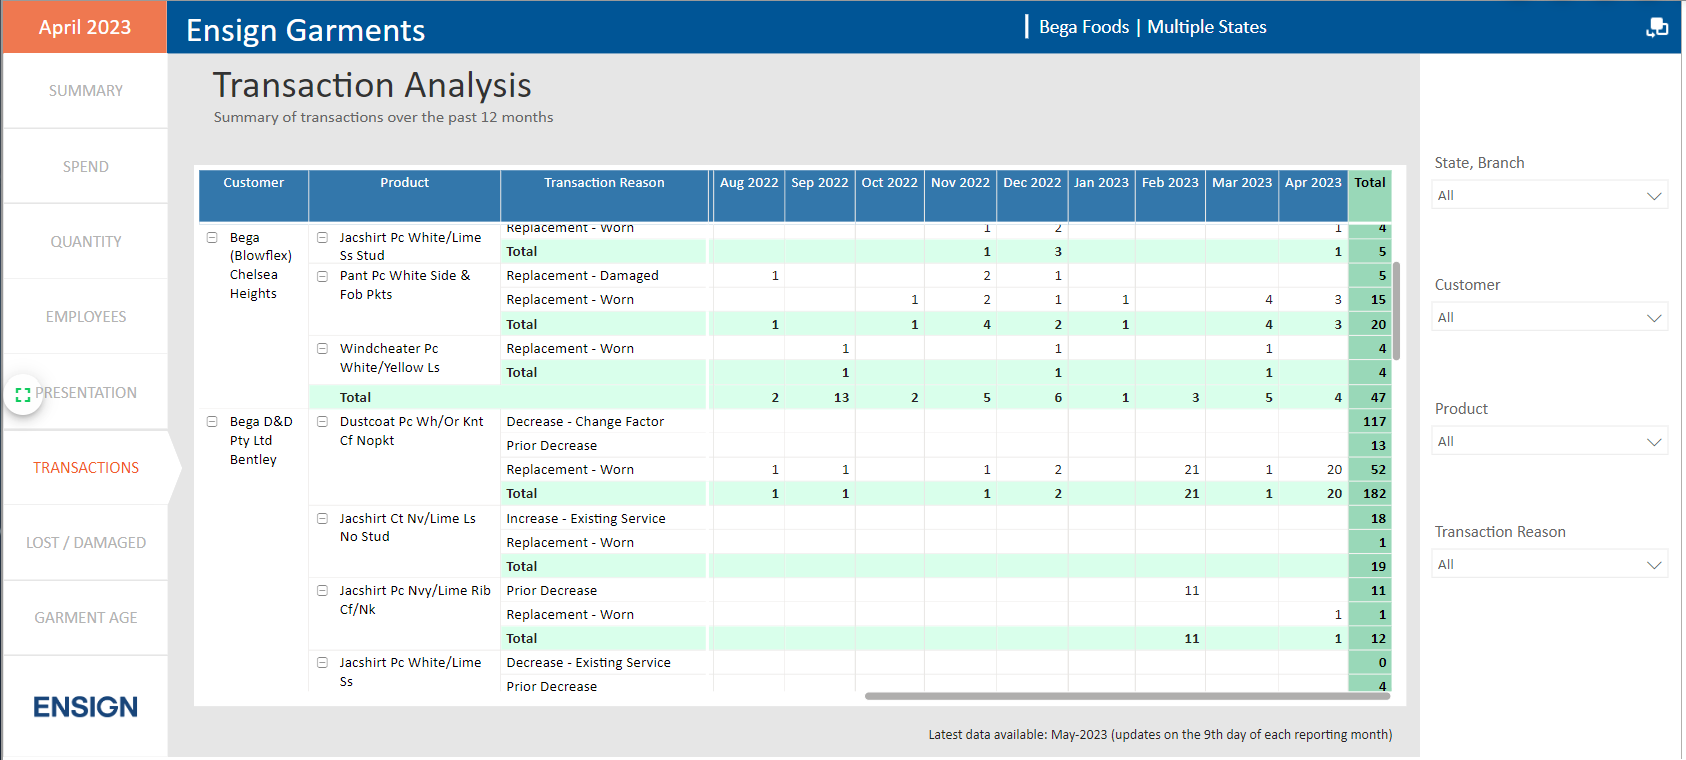Click the table's horizontal scrollbar

pyautogui.click(x=1126, y=696)
